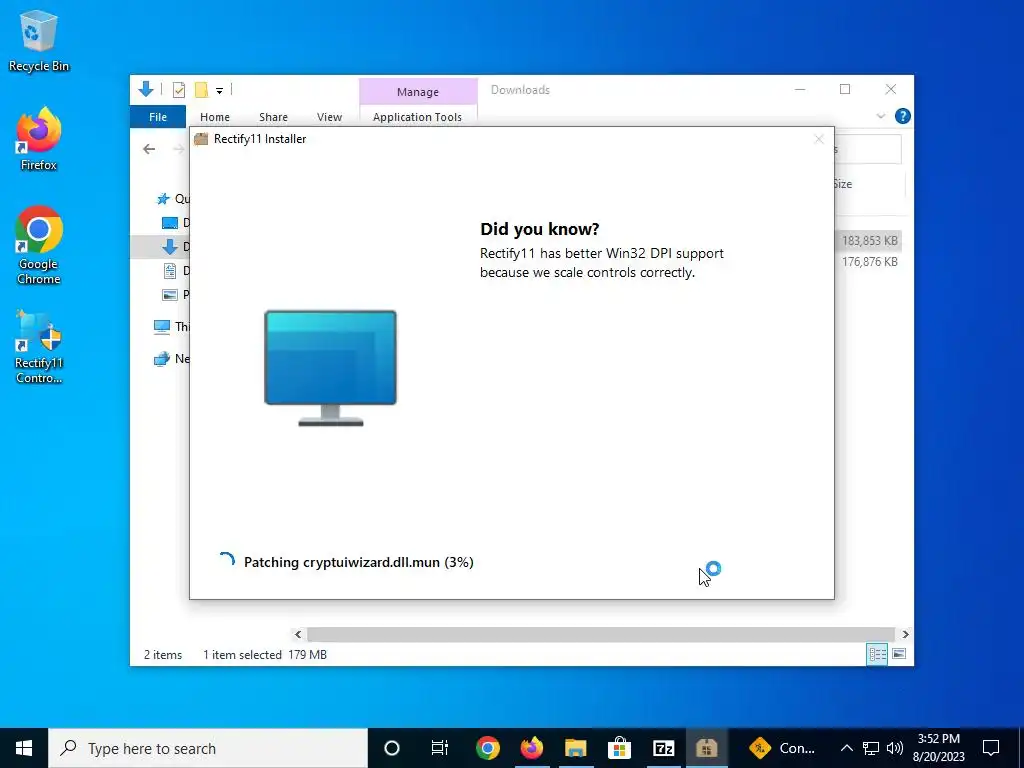Open Microsoft Store from the taskbar
Screen dimensions: 1024x768
(619, 748)
